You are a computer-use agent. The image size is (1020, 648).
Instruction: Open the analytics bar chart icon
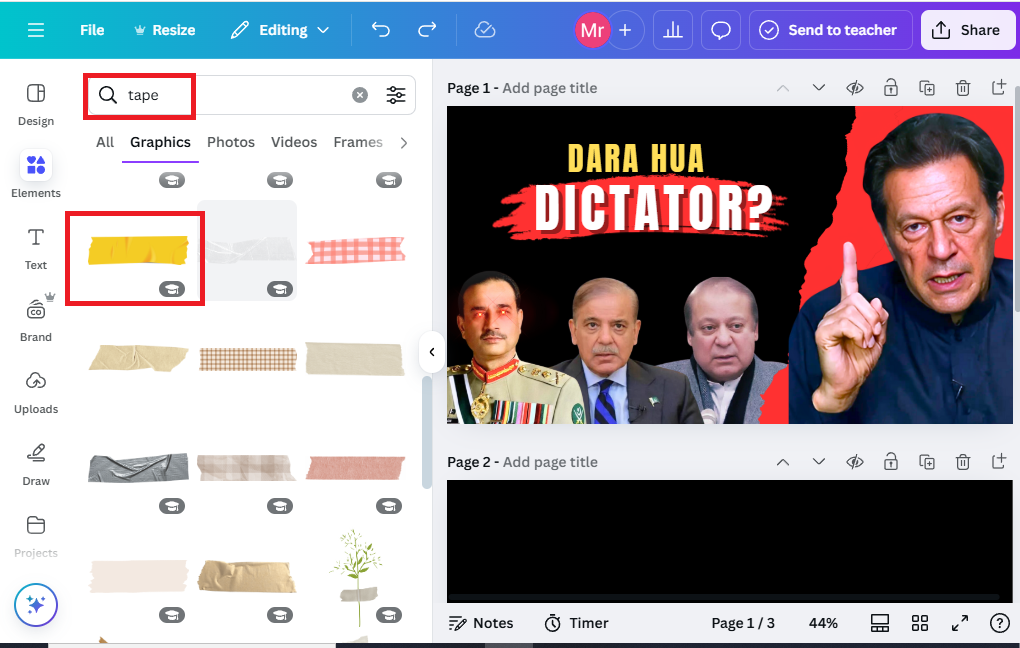point(673,30)
